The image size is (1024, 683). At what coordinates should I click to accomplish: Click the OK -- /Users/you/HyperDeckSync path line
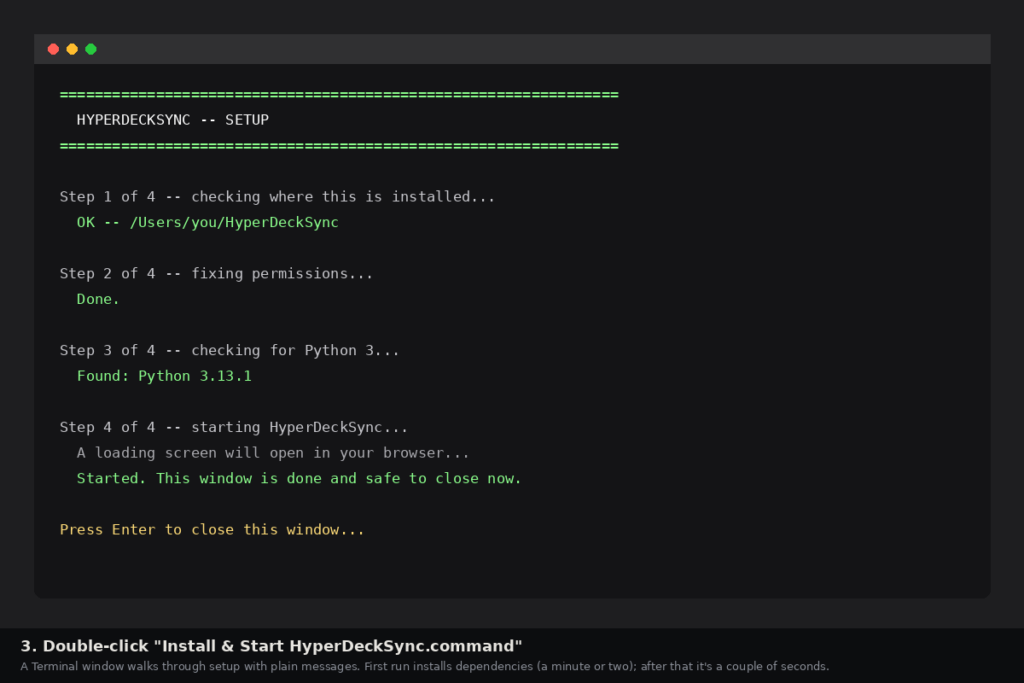(x=208, y=222)
